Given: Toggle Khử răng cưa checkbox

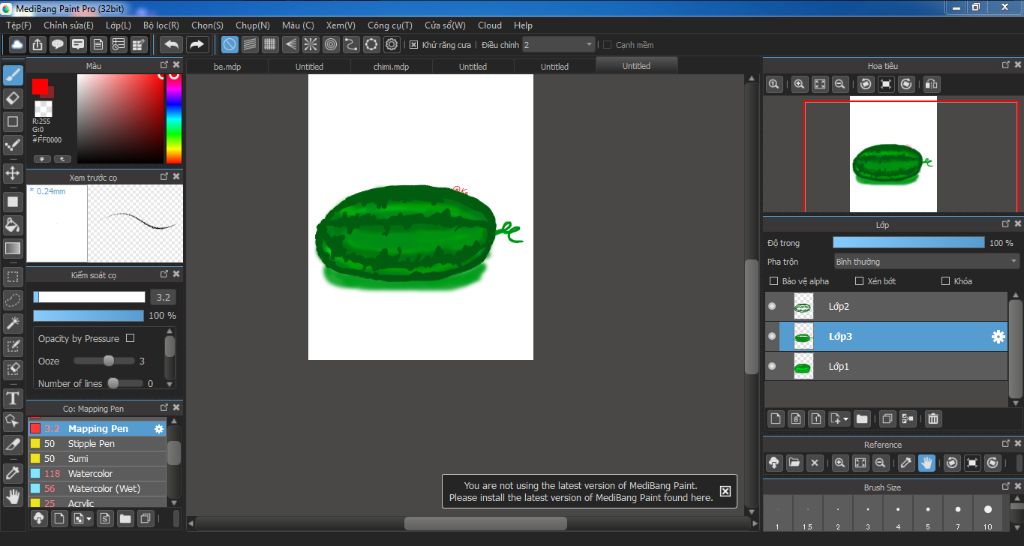Looking at the screenshot, I should coord(413,44).
